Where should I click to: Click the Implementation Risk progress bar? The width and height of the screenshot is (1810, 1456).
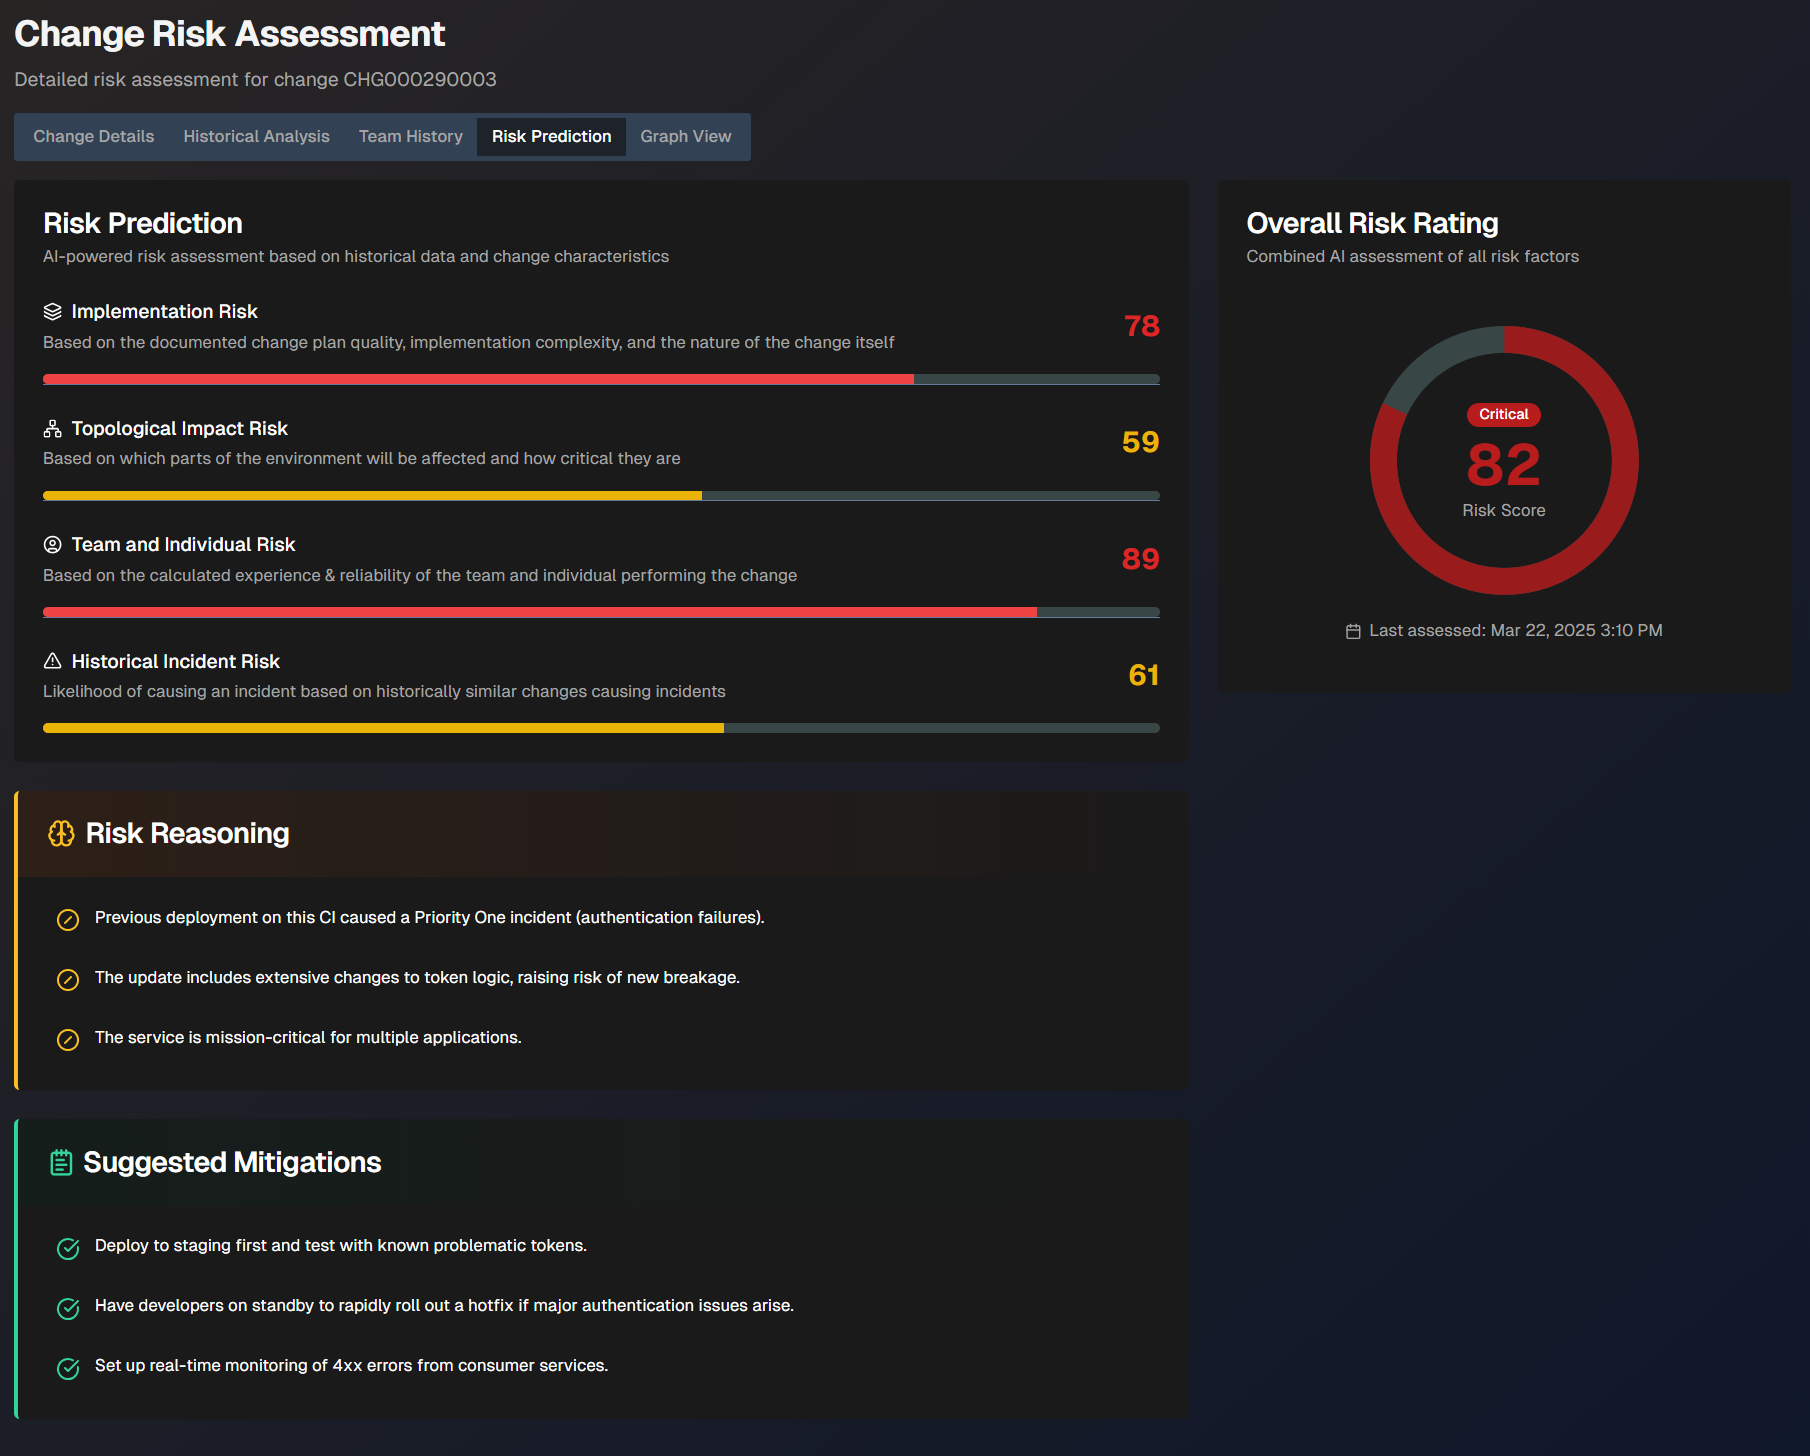(x=601, y=380)
